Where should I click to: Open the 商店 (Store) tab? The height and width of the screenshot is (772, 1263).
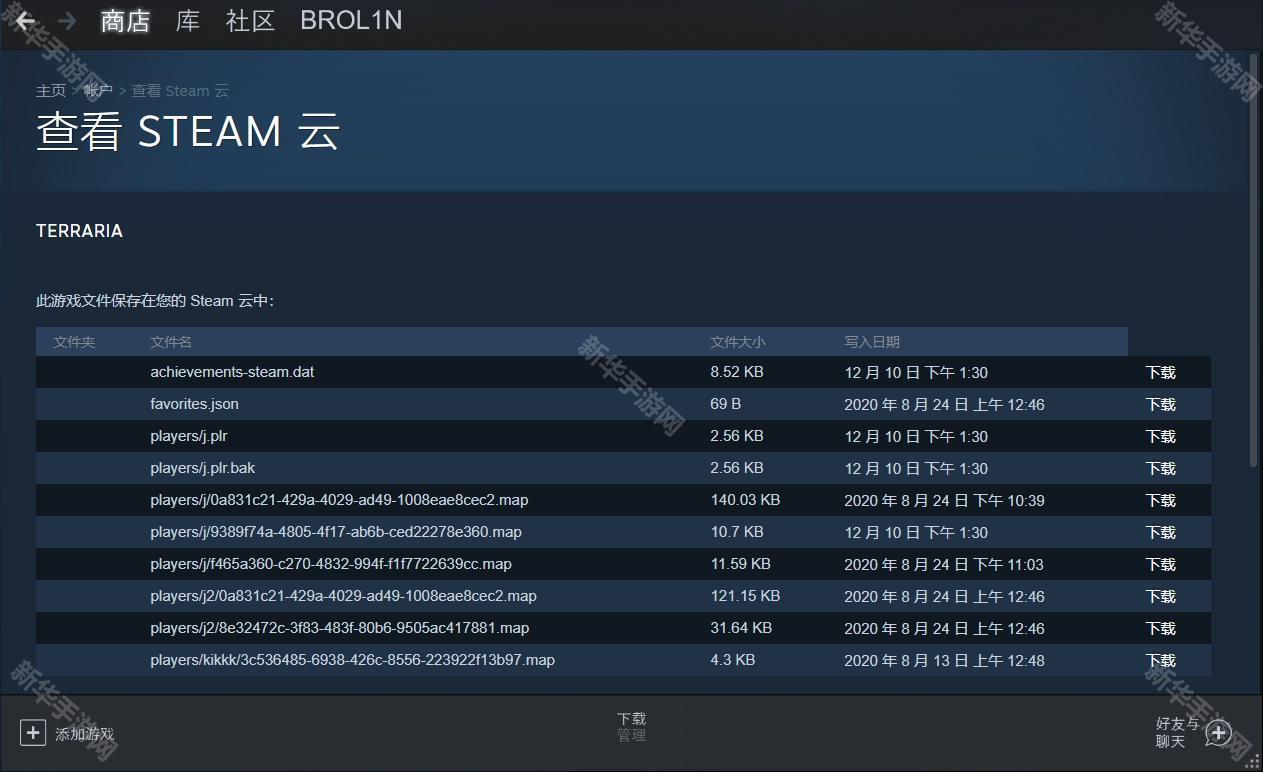(125, 21)
